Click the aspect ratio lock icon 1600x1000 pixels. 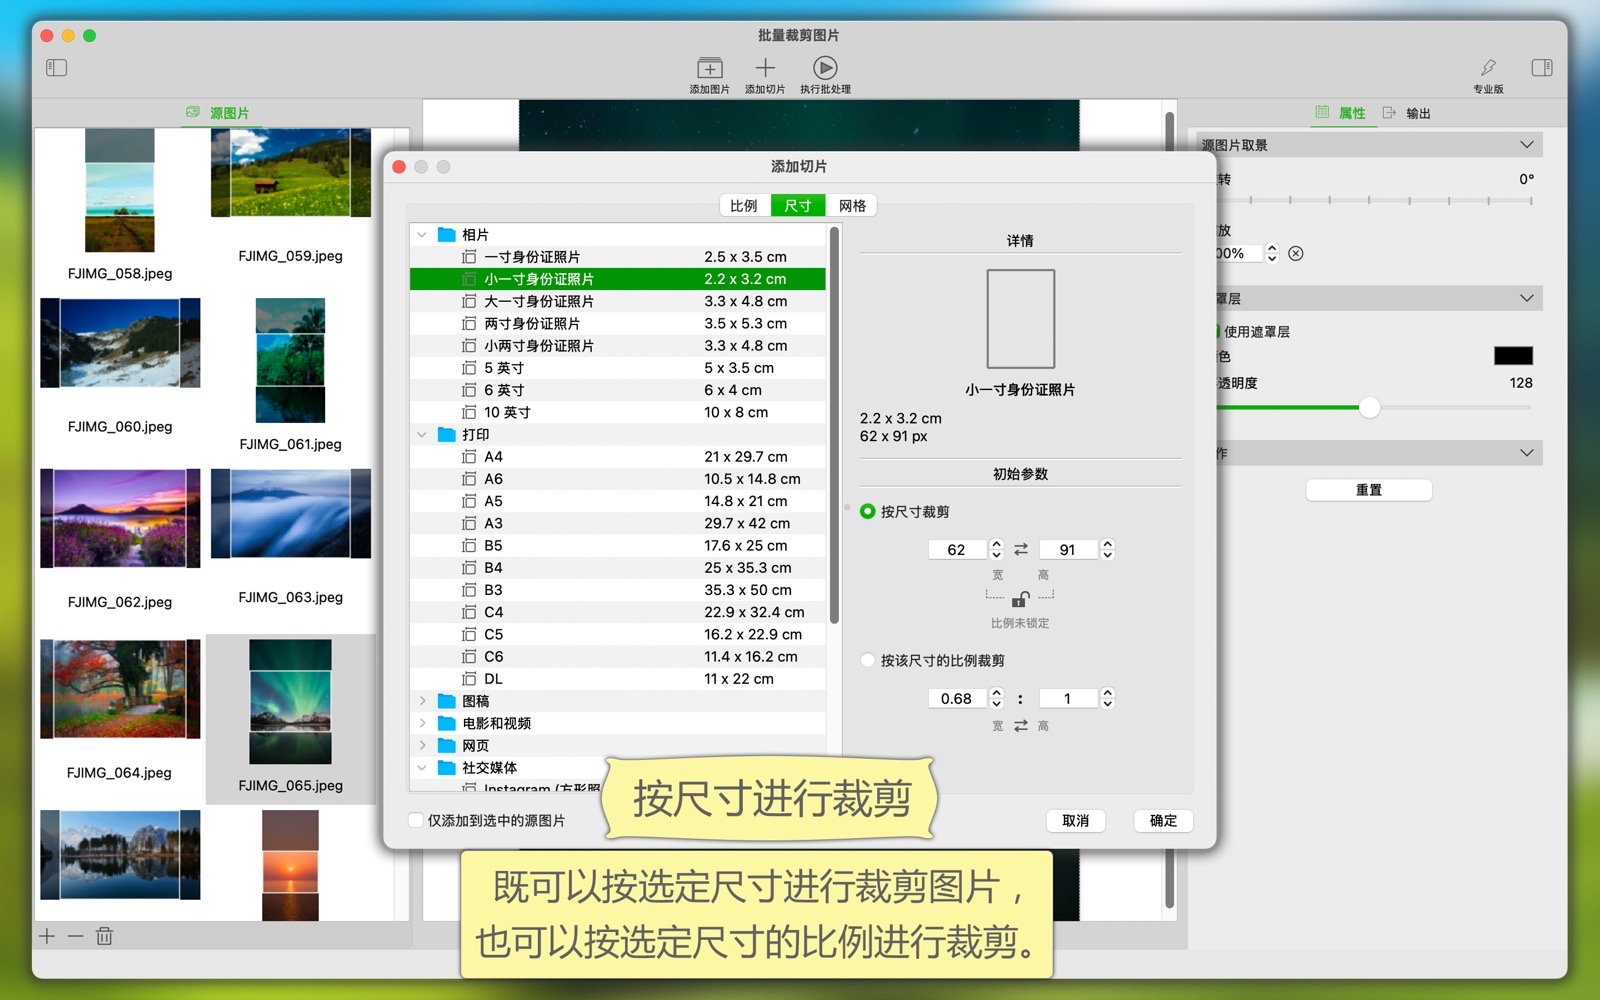tap(1019, 600)
